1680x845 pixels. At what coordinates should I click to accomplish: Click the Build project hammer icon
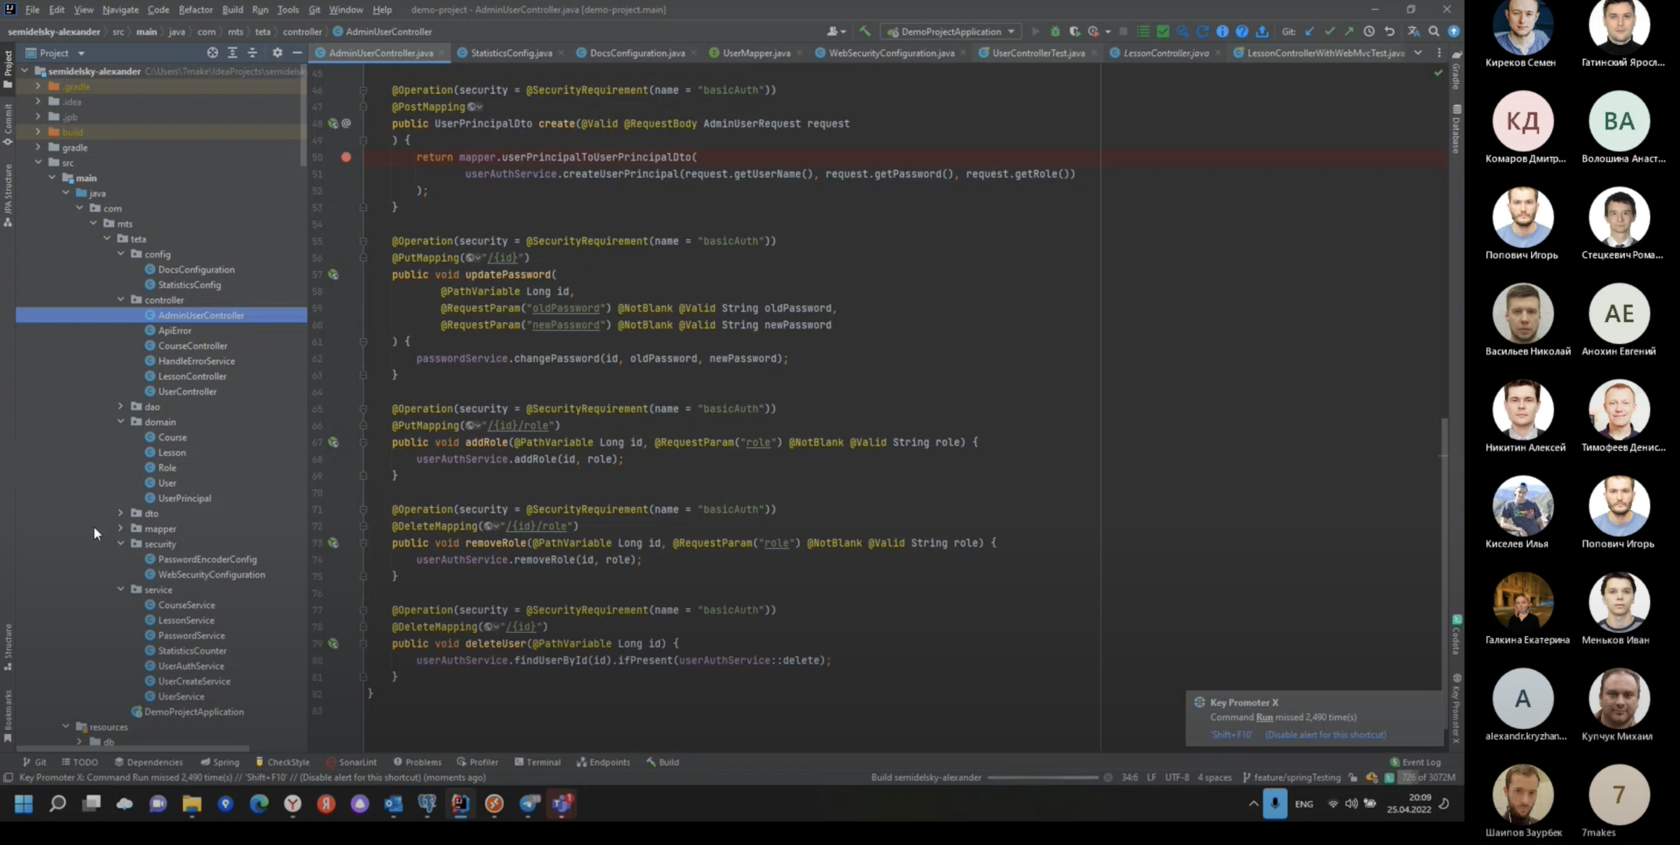pos(865,32)
